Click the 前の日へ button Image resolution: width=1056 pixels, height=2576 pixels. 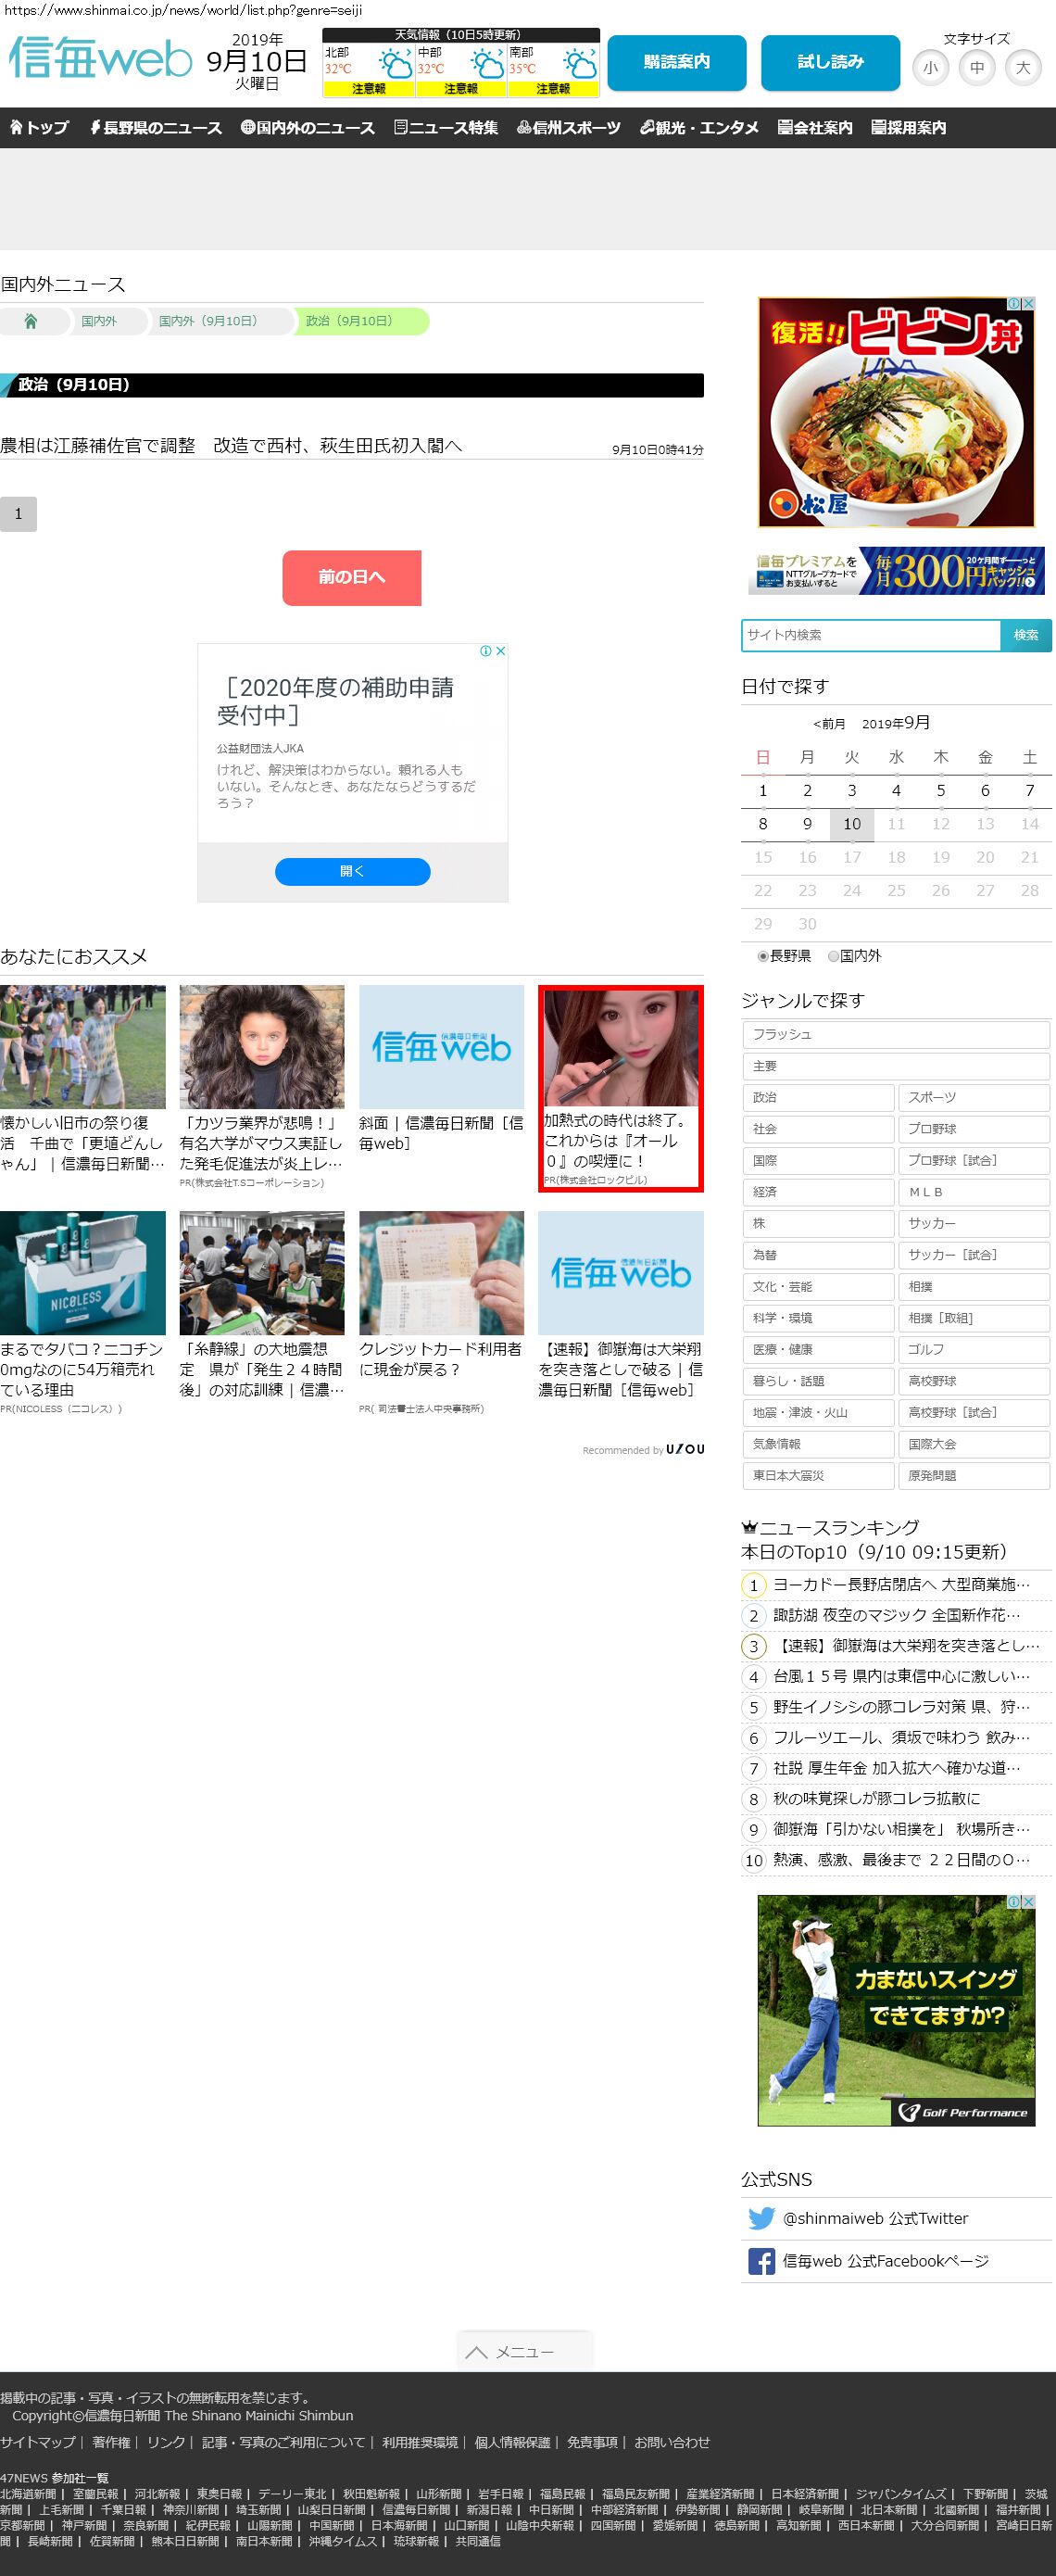coord(351,577)
